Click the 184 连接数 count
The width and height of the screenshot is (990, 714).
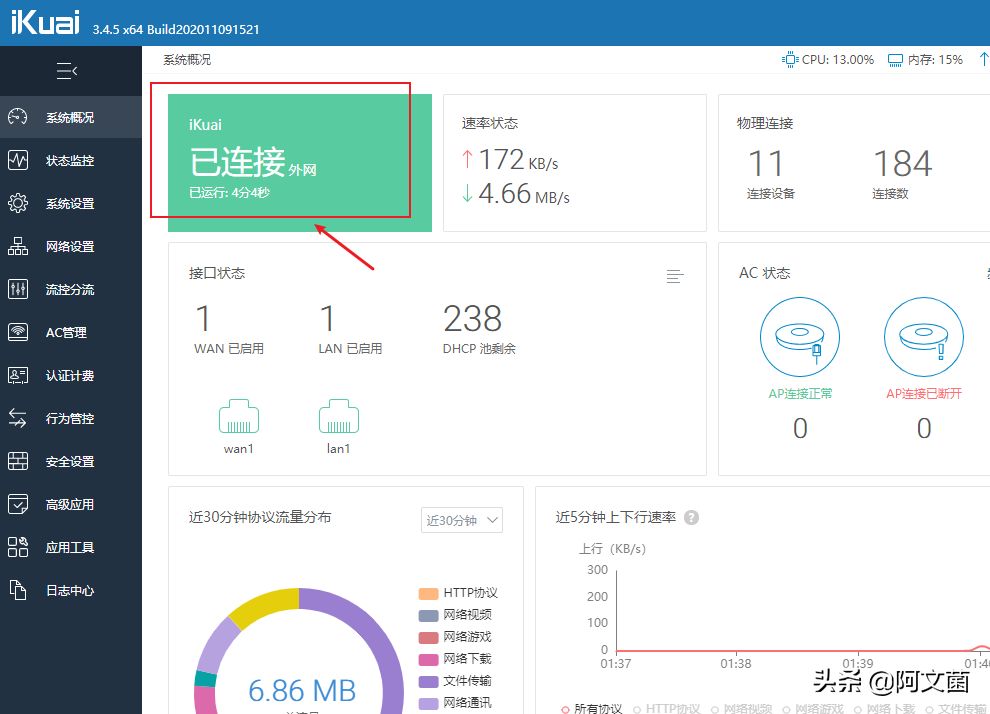902,163
